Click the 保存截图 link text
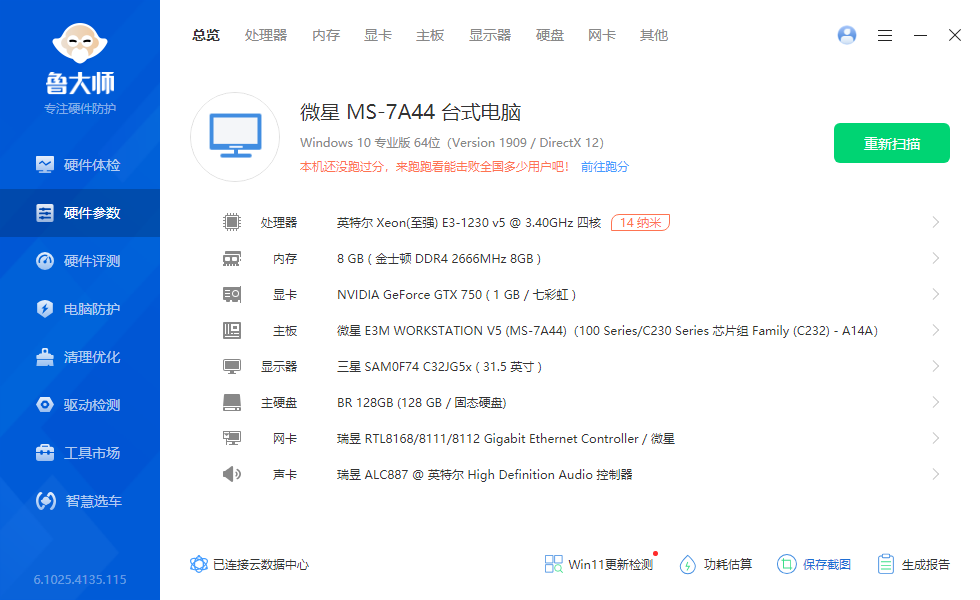980x600 pixels. coord(827,564)
